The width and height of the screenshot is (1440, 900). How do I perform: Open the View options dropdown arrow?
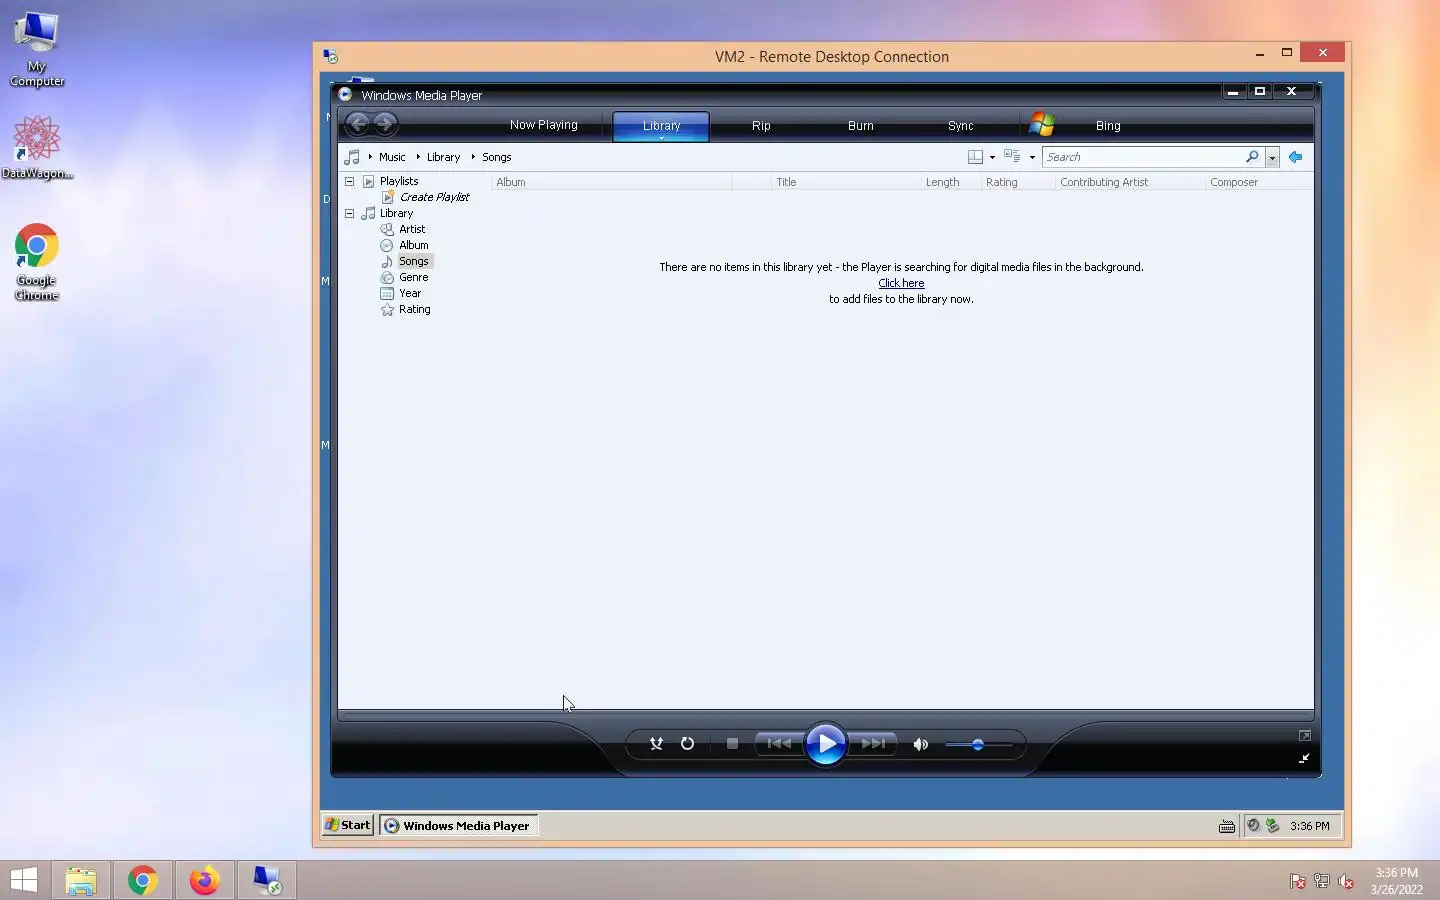pyautogui.click(x=1032, y=157)
